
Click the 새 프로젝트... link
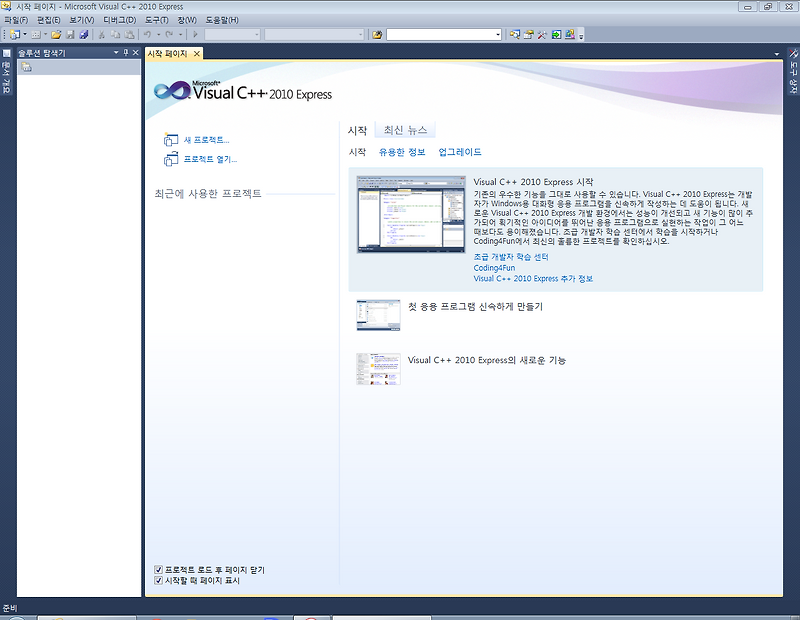206,140
